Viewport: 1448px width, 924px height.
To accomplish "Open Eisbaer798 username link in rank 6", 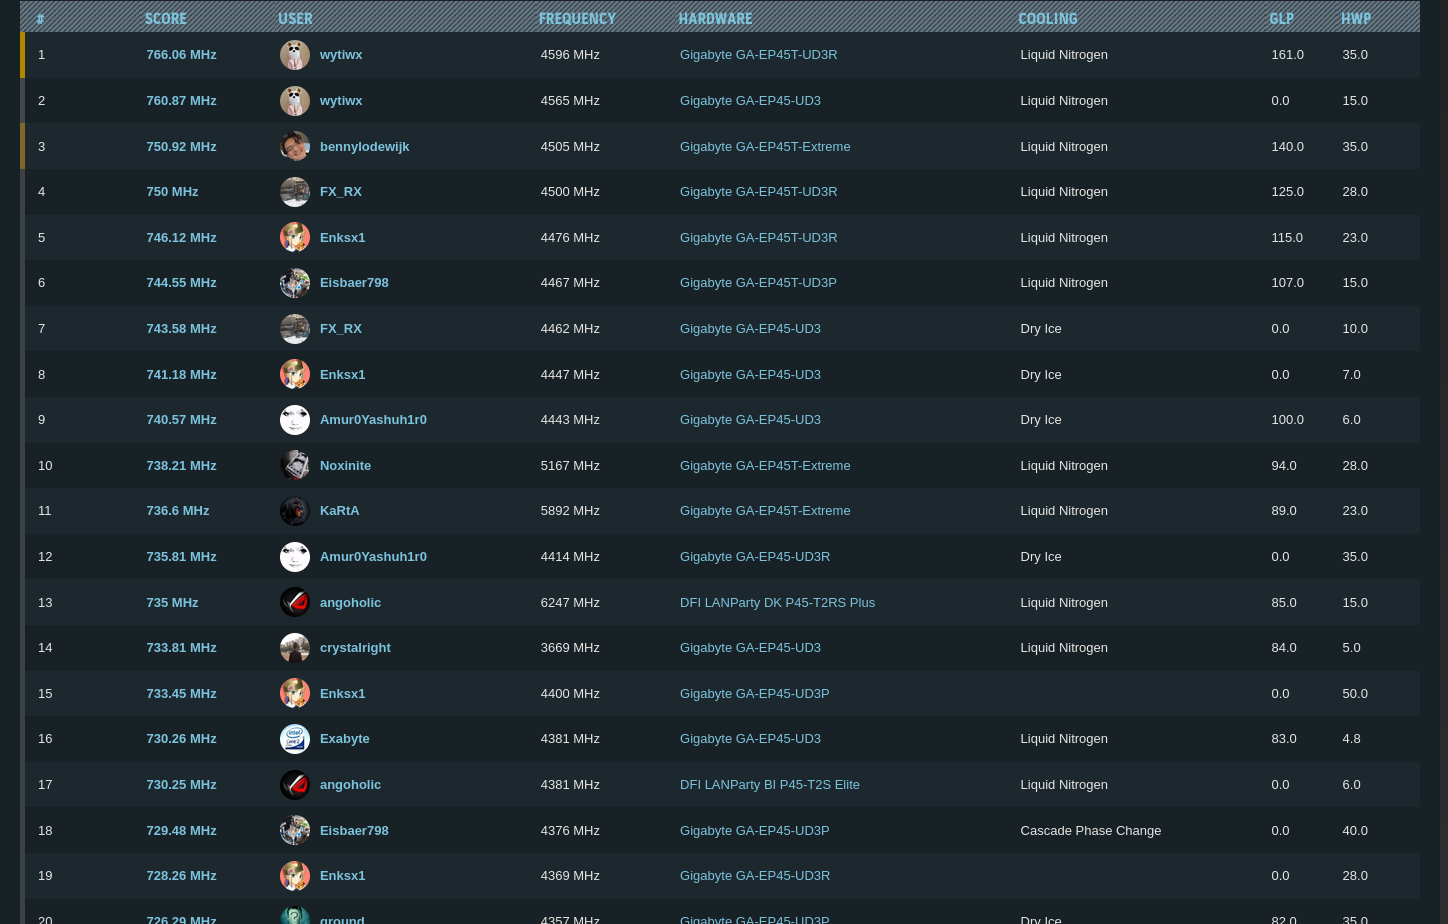I will tap(354, 283).
